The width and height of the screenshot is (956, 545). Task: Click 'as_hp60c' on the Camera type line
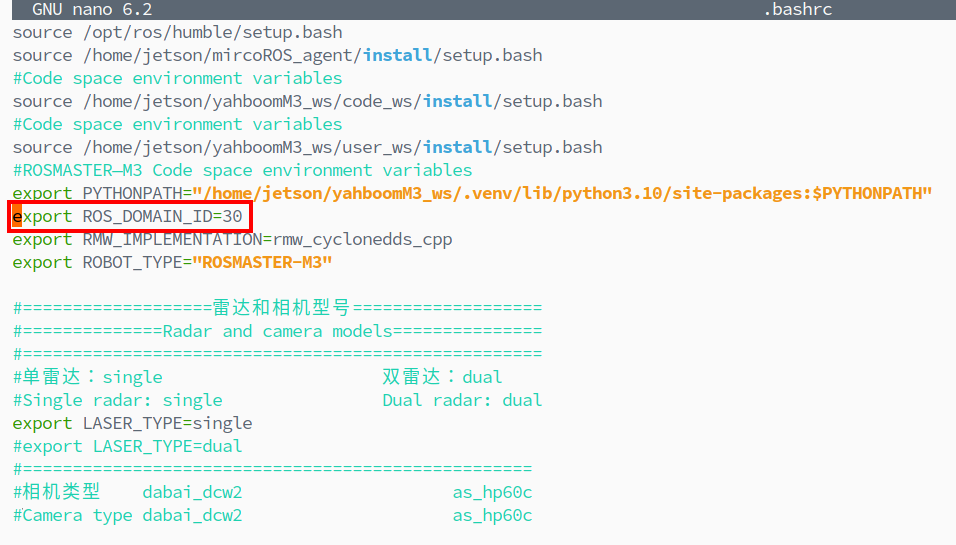click(x=492, y=516)
